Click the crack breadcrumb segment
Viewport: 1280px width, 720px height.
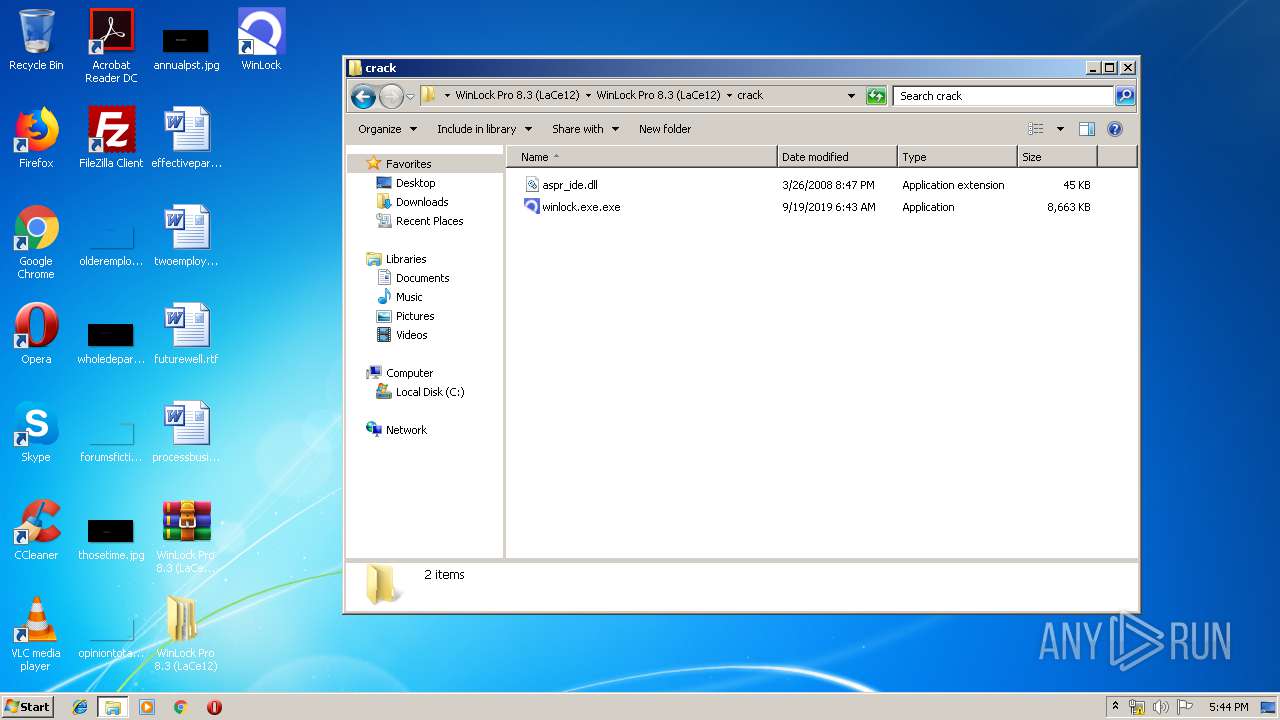(750, 96)
